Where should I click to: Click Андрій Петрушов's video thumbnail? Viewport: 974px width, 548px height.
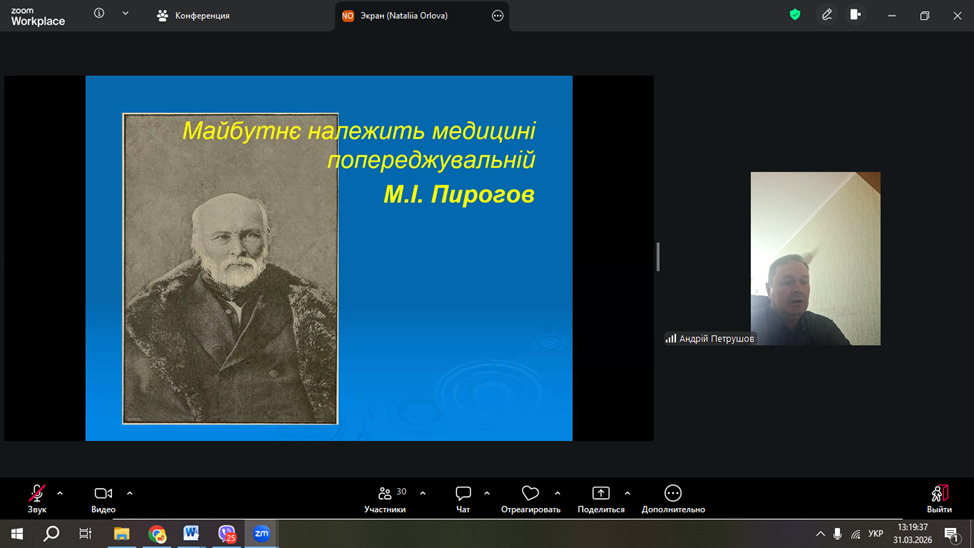815,258
